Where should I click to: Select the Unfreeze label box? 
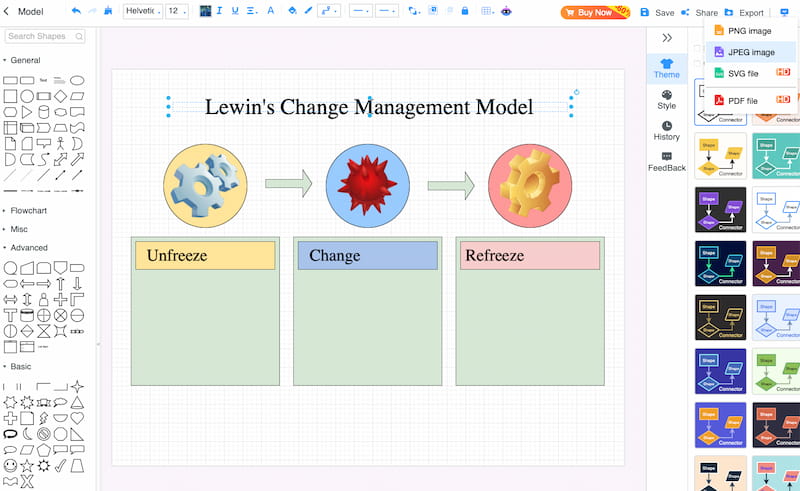click(205, 255)
